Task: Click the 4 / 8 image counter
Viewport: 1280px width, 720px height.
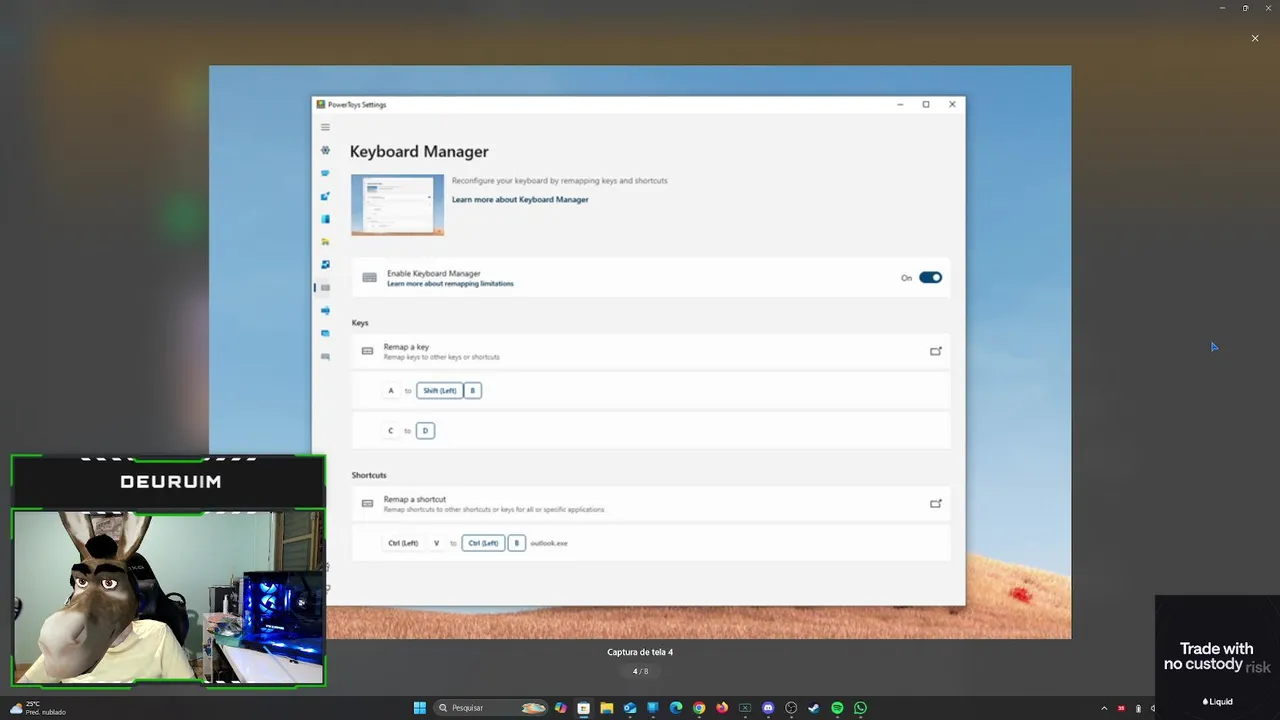Action: [640, 671]
